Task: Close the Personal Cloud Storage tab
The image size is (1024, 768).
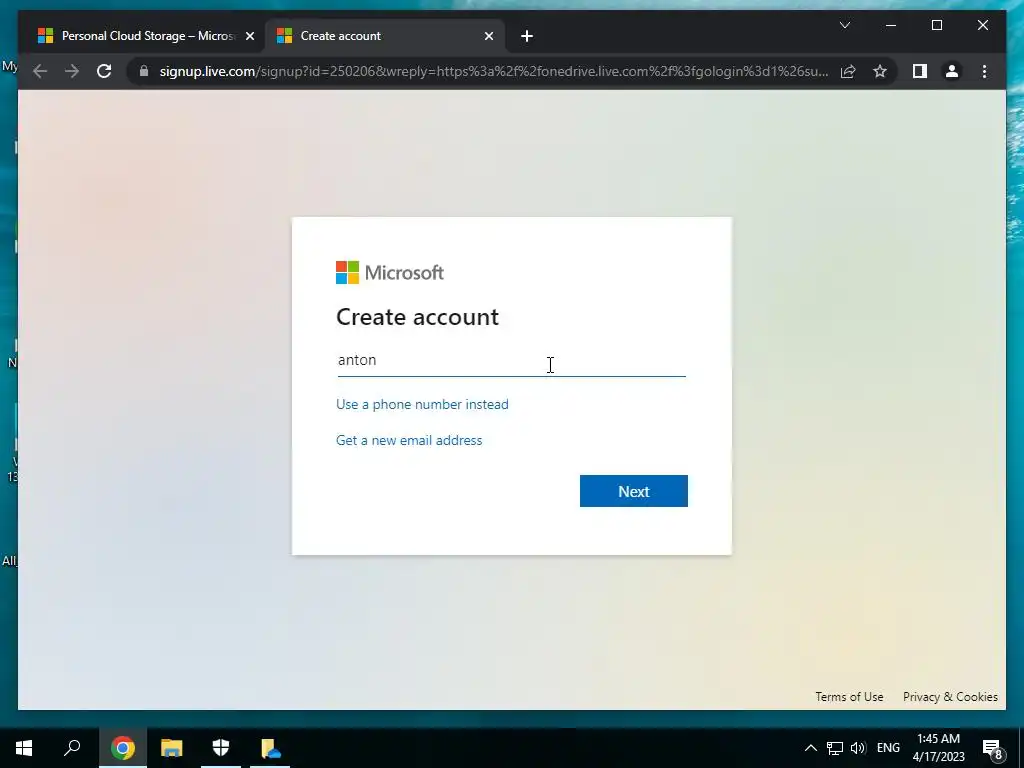Action: point(249,36)
